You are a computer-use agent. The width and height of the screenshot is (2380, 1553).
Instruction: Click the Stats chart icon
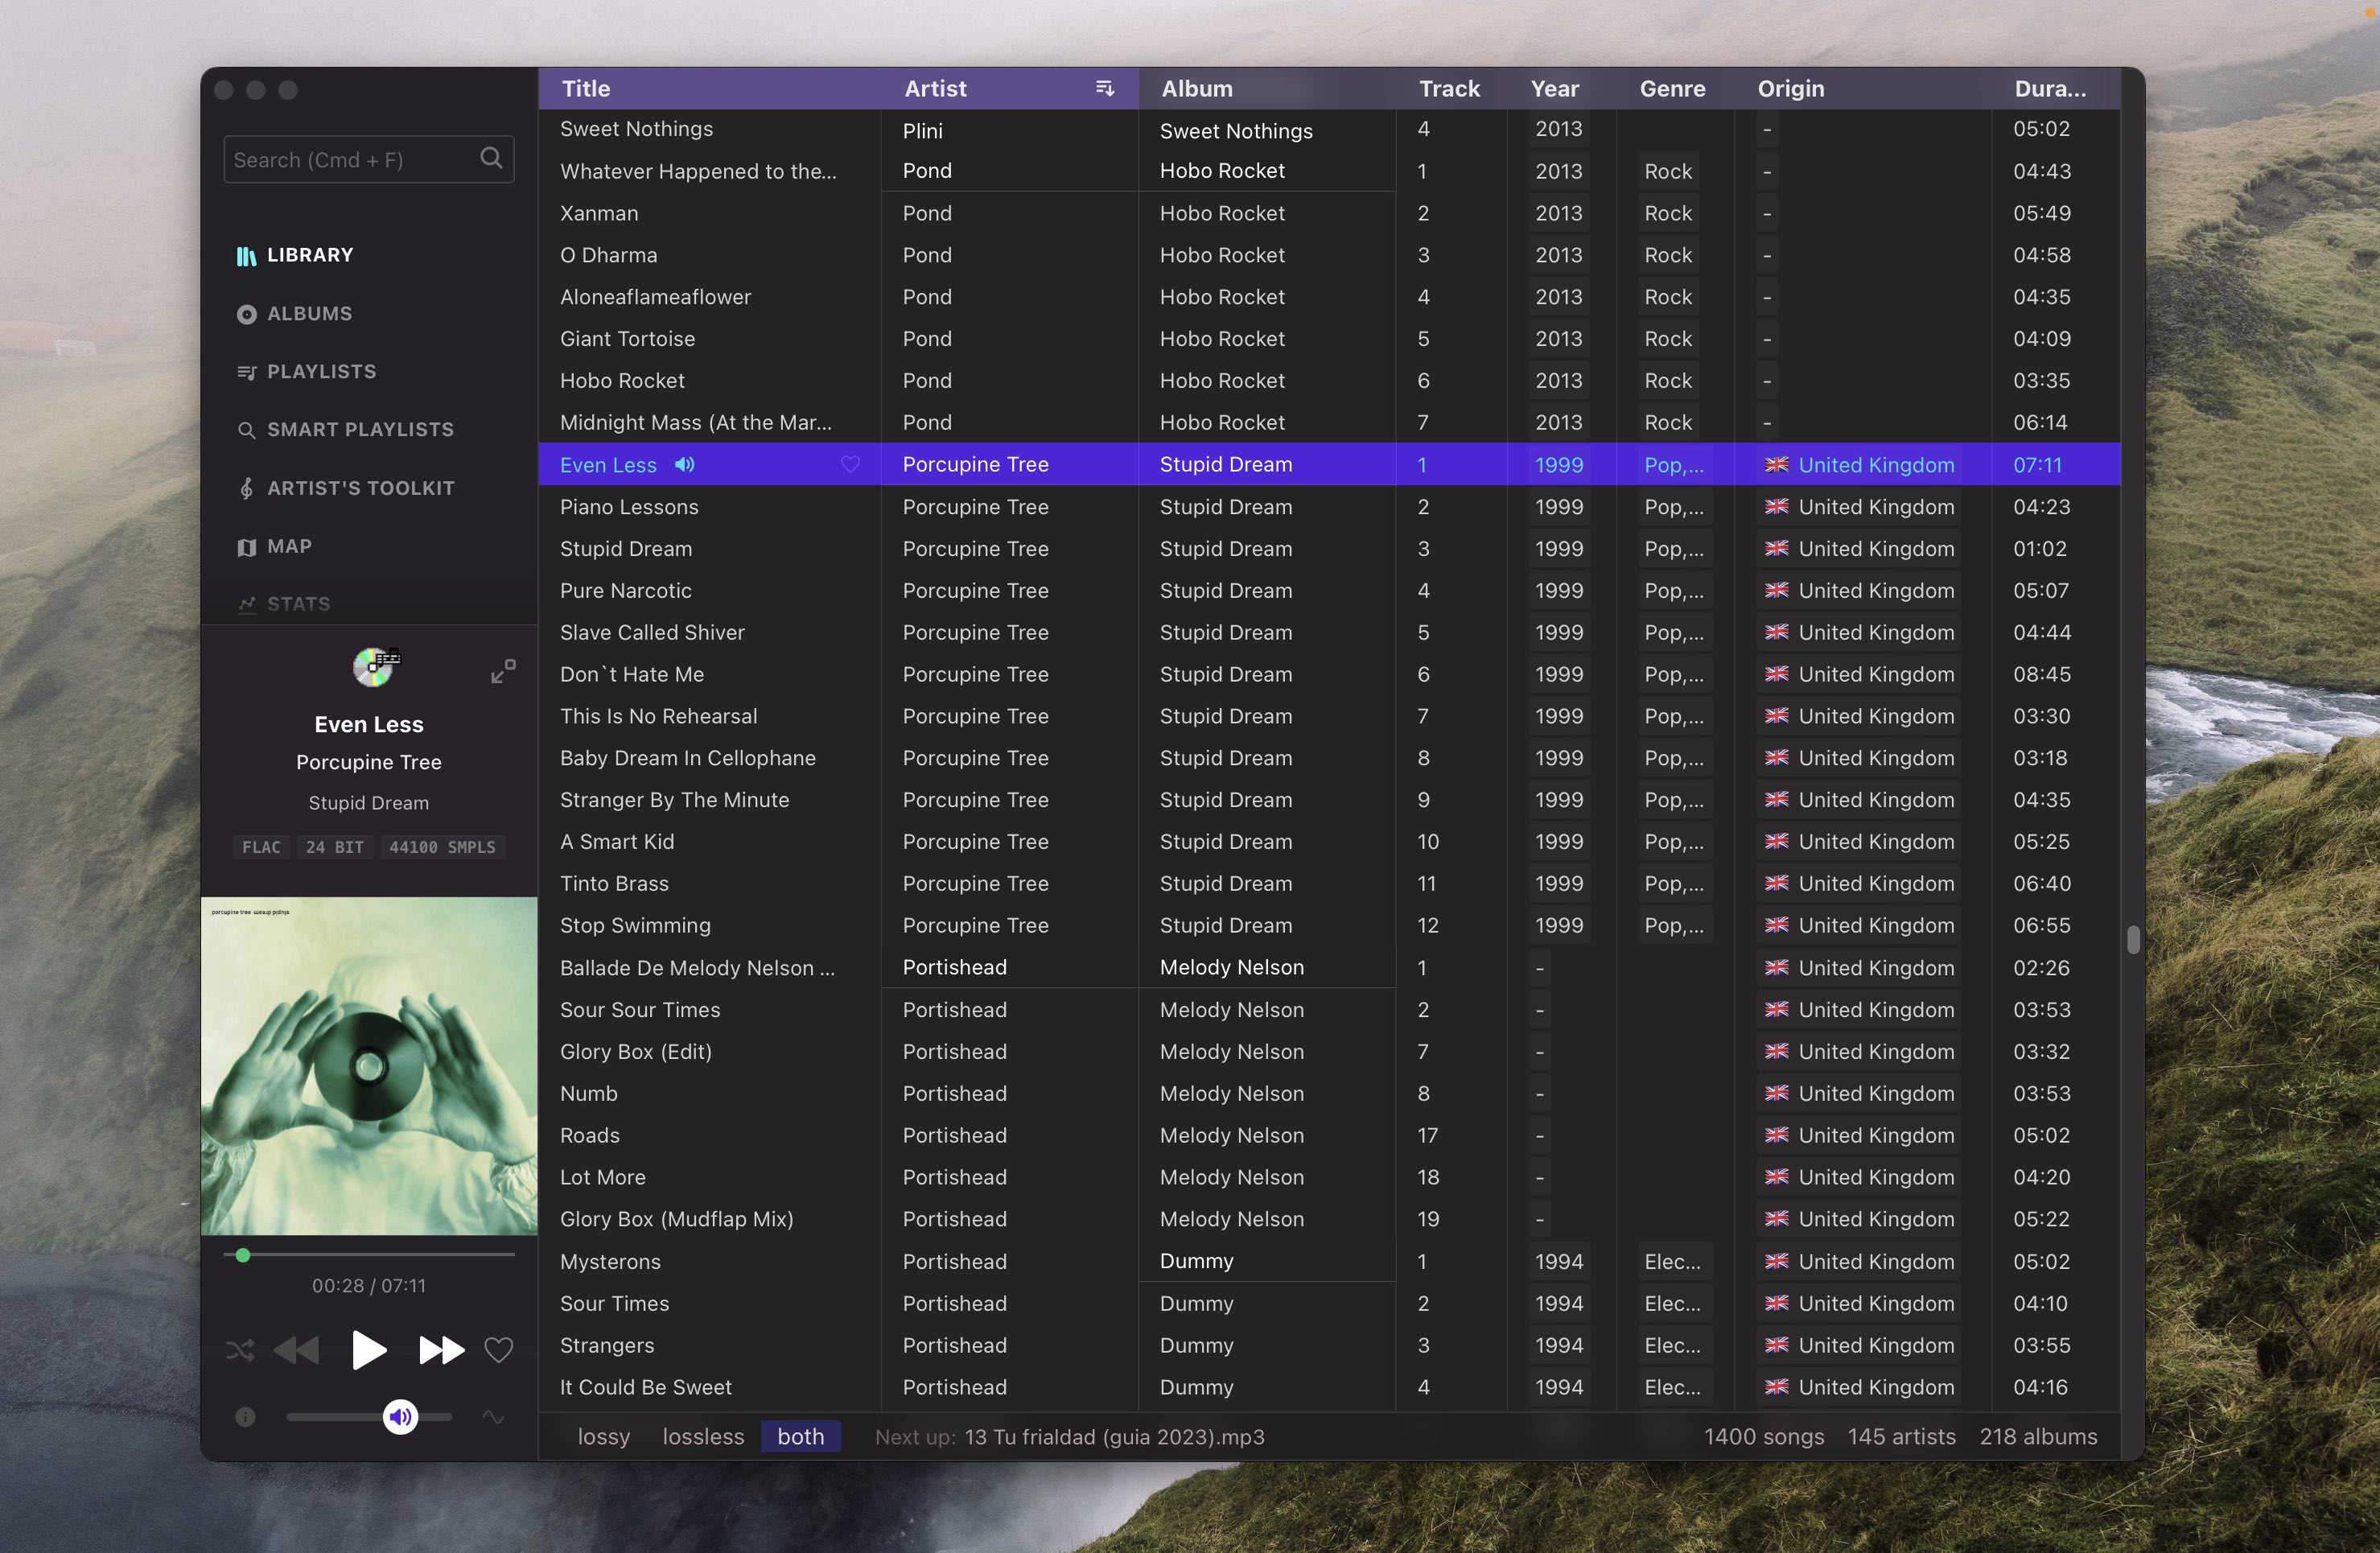(246, 604)
